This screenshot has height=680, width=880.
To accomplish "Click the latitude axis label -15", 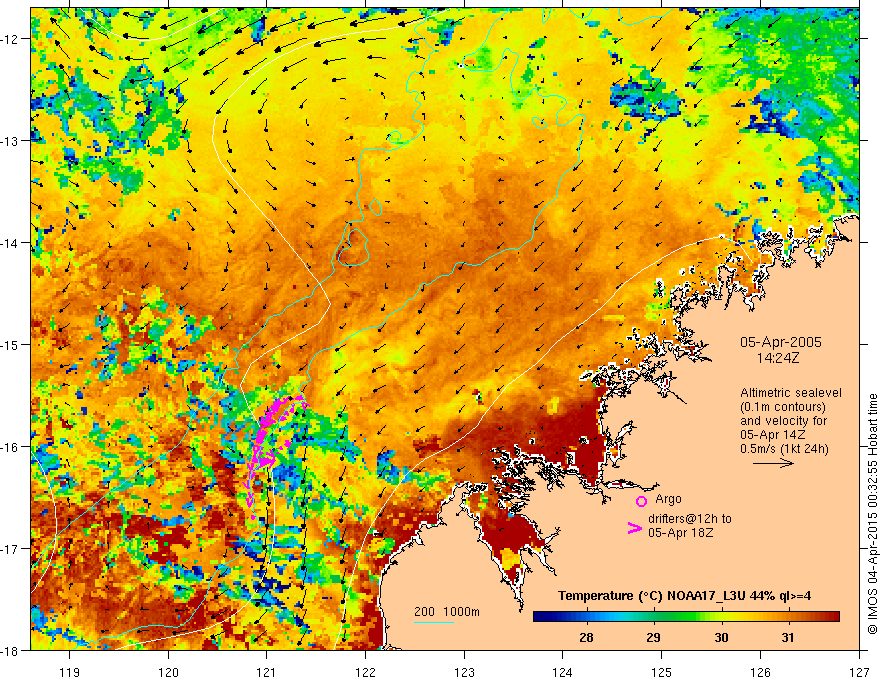I will 11,344.
